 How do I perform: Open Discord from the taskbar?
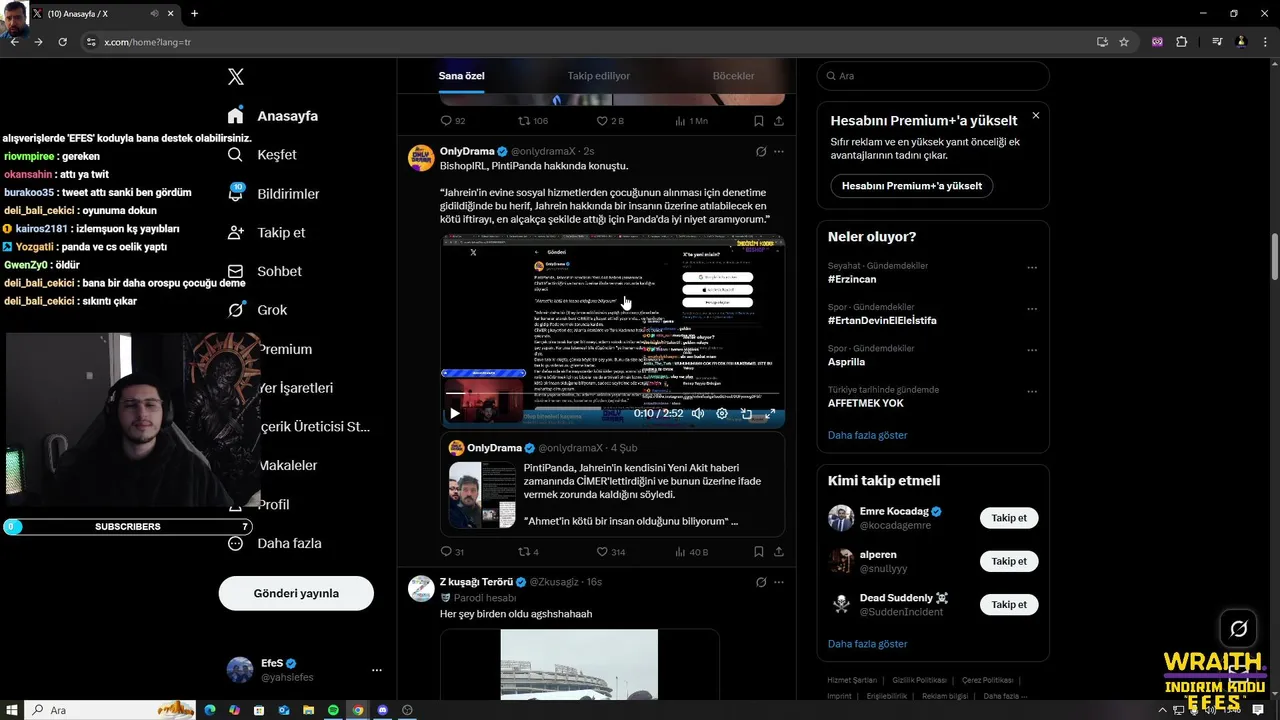coord(382,710)
